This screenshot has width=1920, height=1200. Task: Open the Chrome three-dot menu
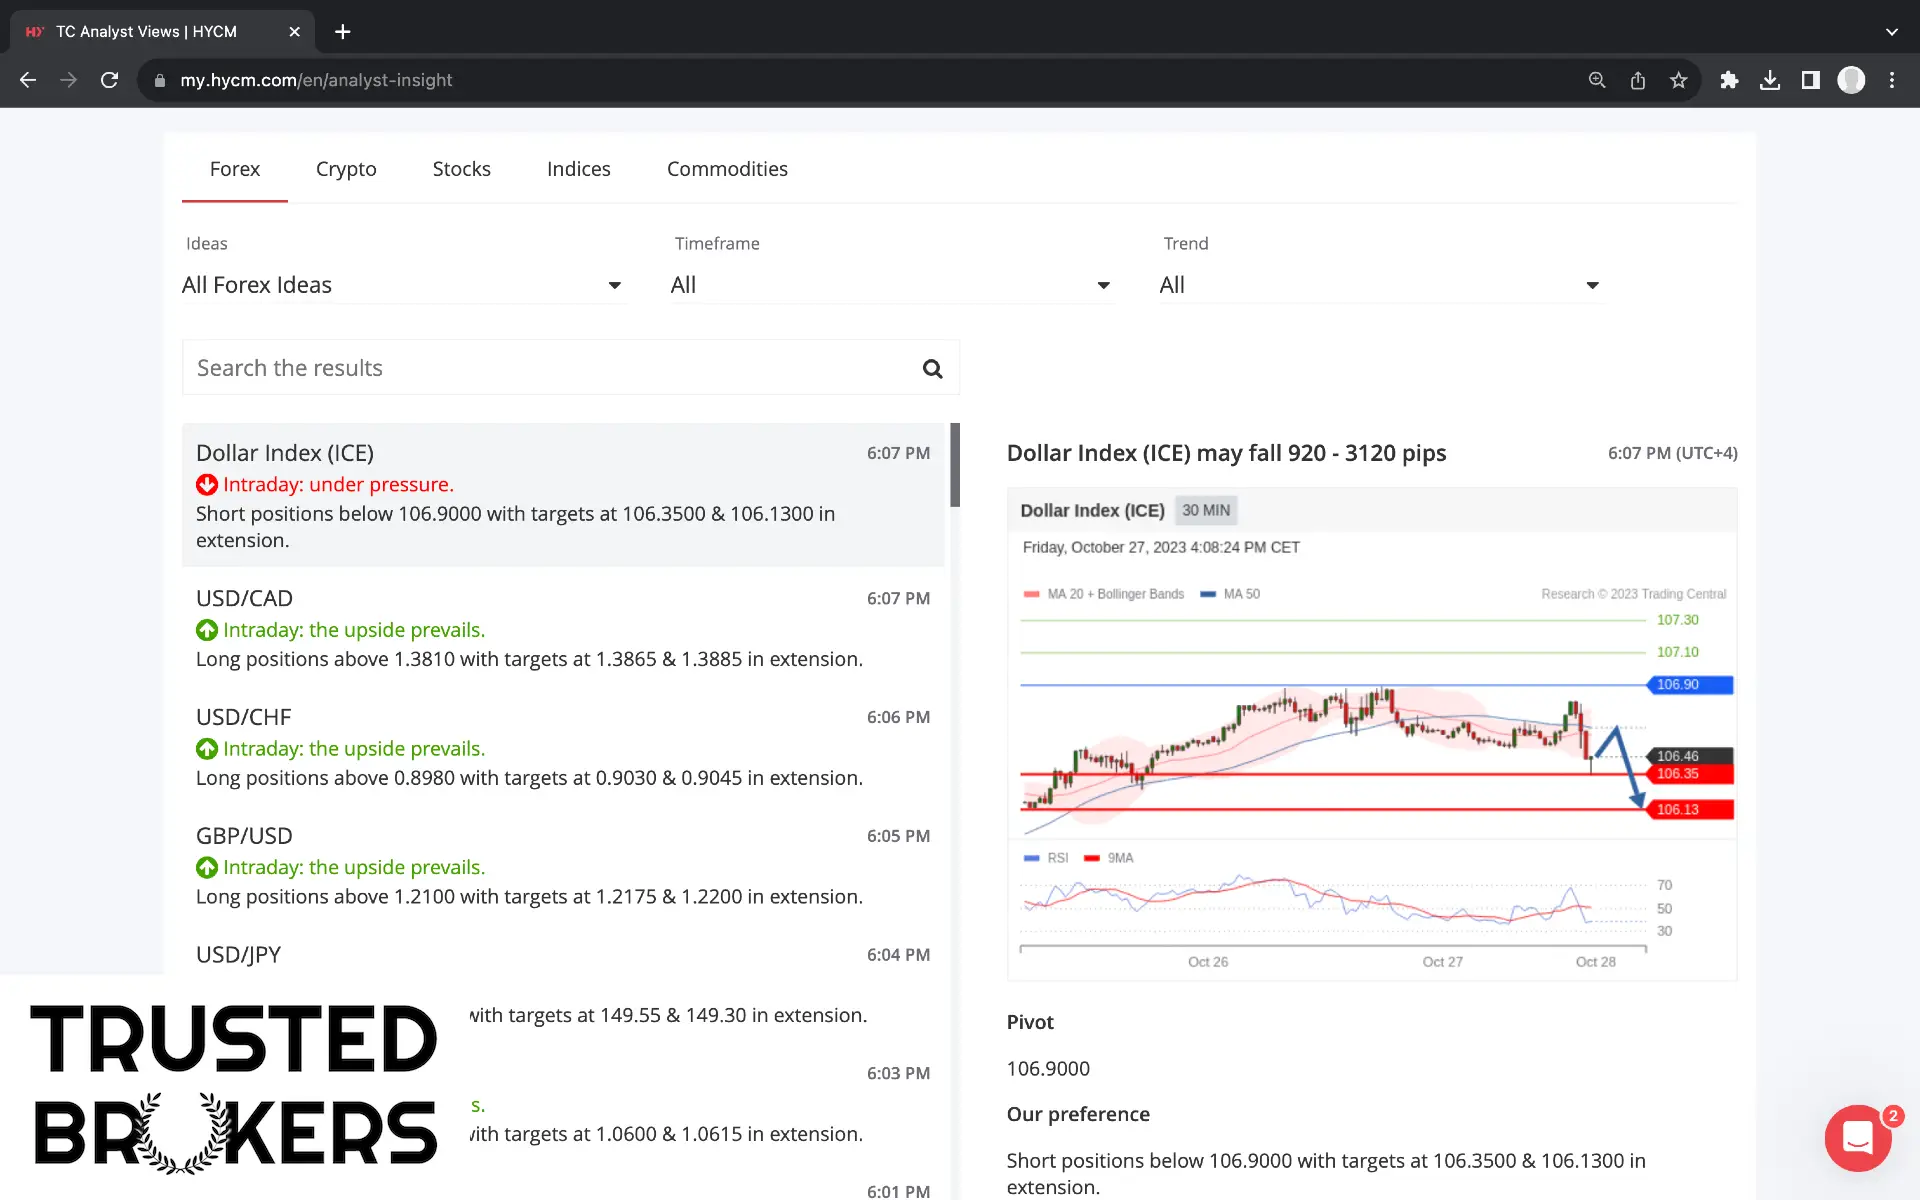[x=1892, y=80]
